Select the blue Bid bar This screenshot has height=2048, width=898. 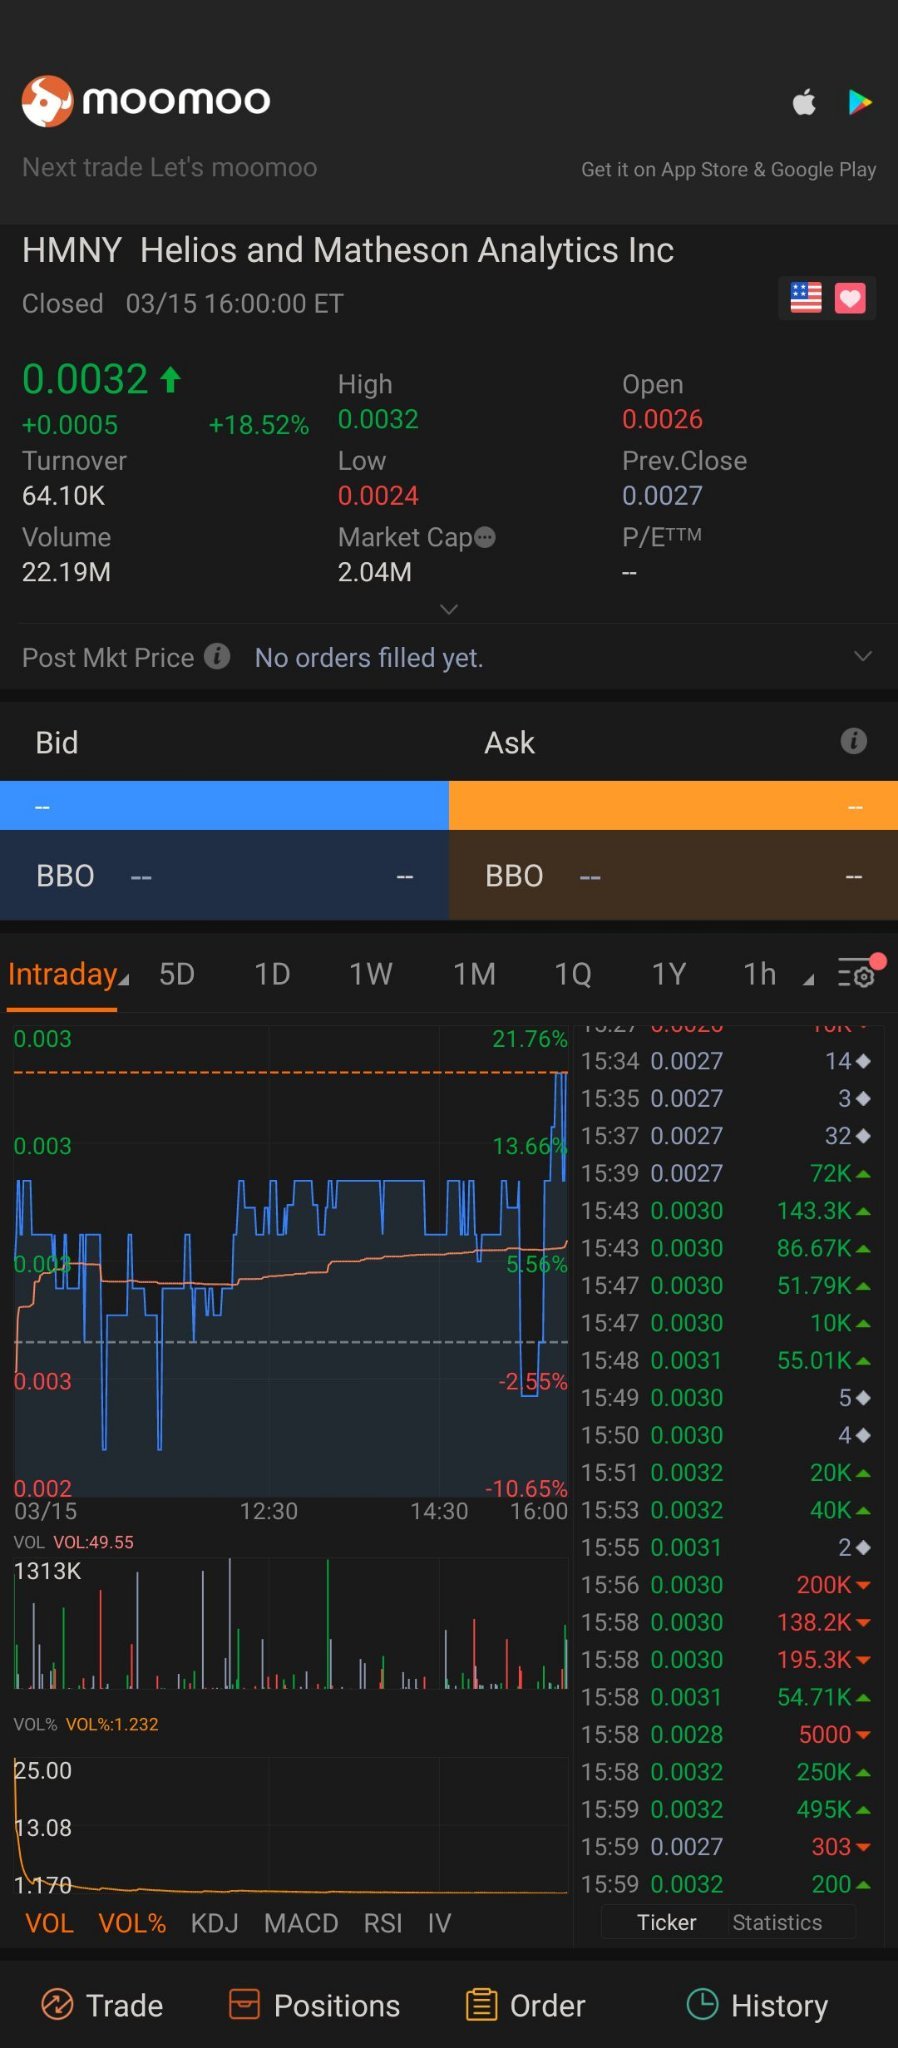click(x=224, y=806)
